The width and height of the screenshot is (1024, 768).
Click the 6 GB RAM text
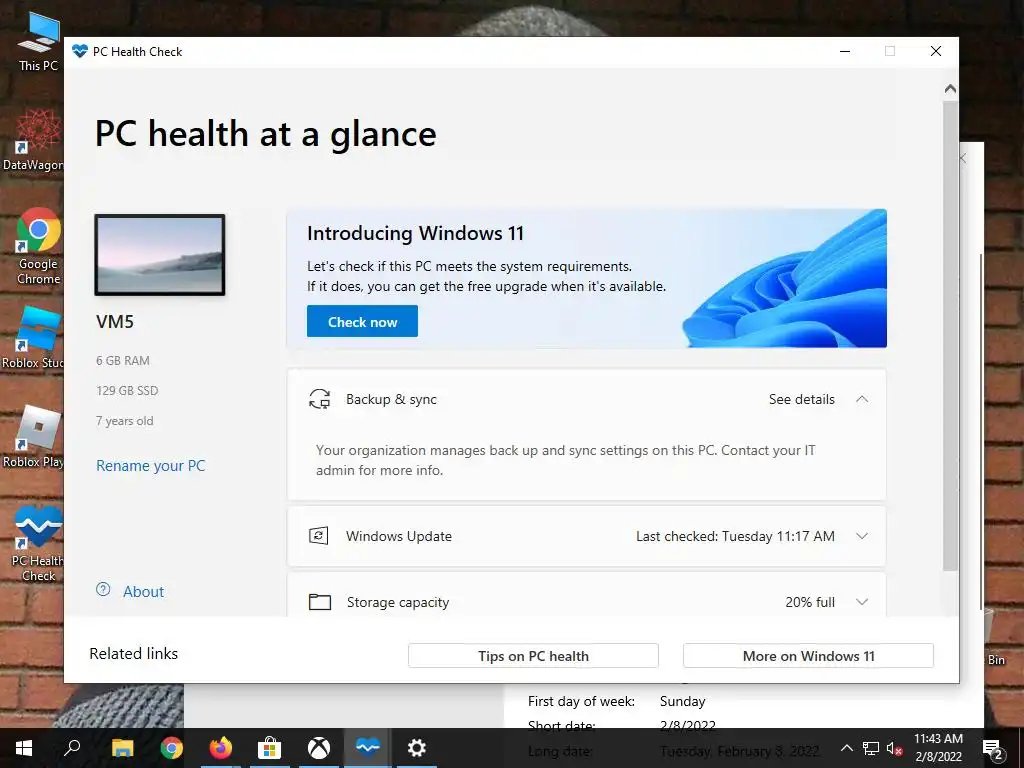[123, 360]
